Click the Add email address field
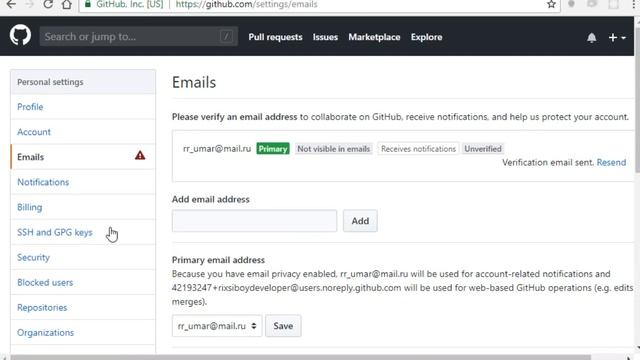Viewport: 640px width, 360px height. click(x=254, y=221)
